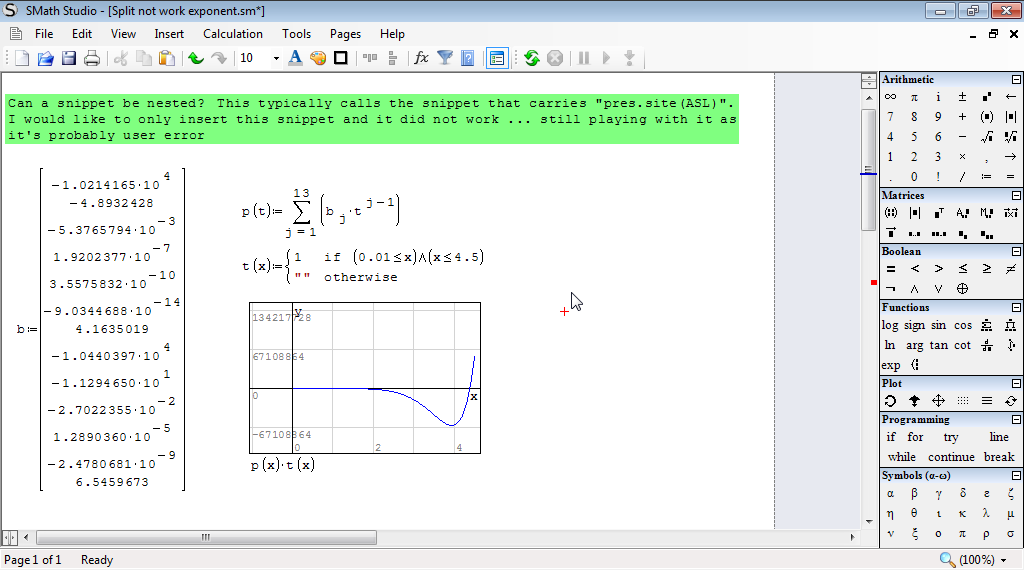This screenshot has height=570, width=1024.
Task: Insert the not-equal Boolean operator
Action: 1011,269
